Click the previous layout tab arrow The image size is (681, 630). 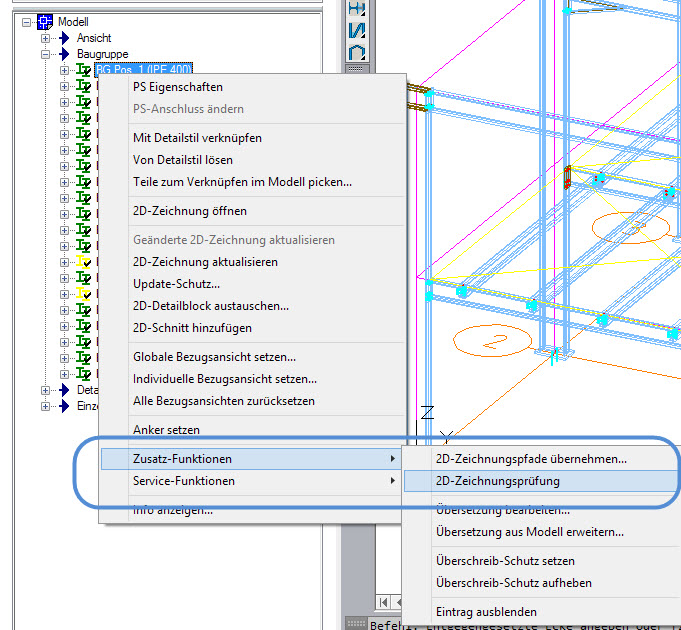[x=398, y=602]
